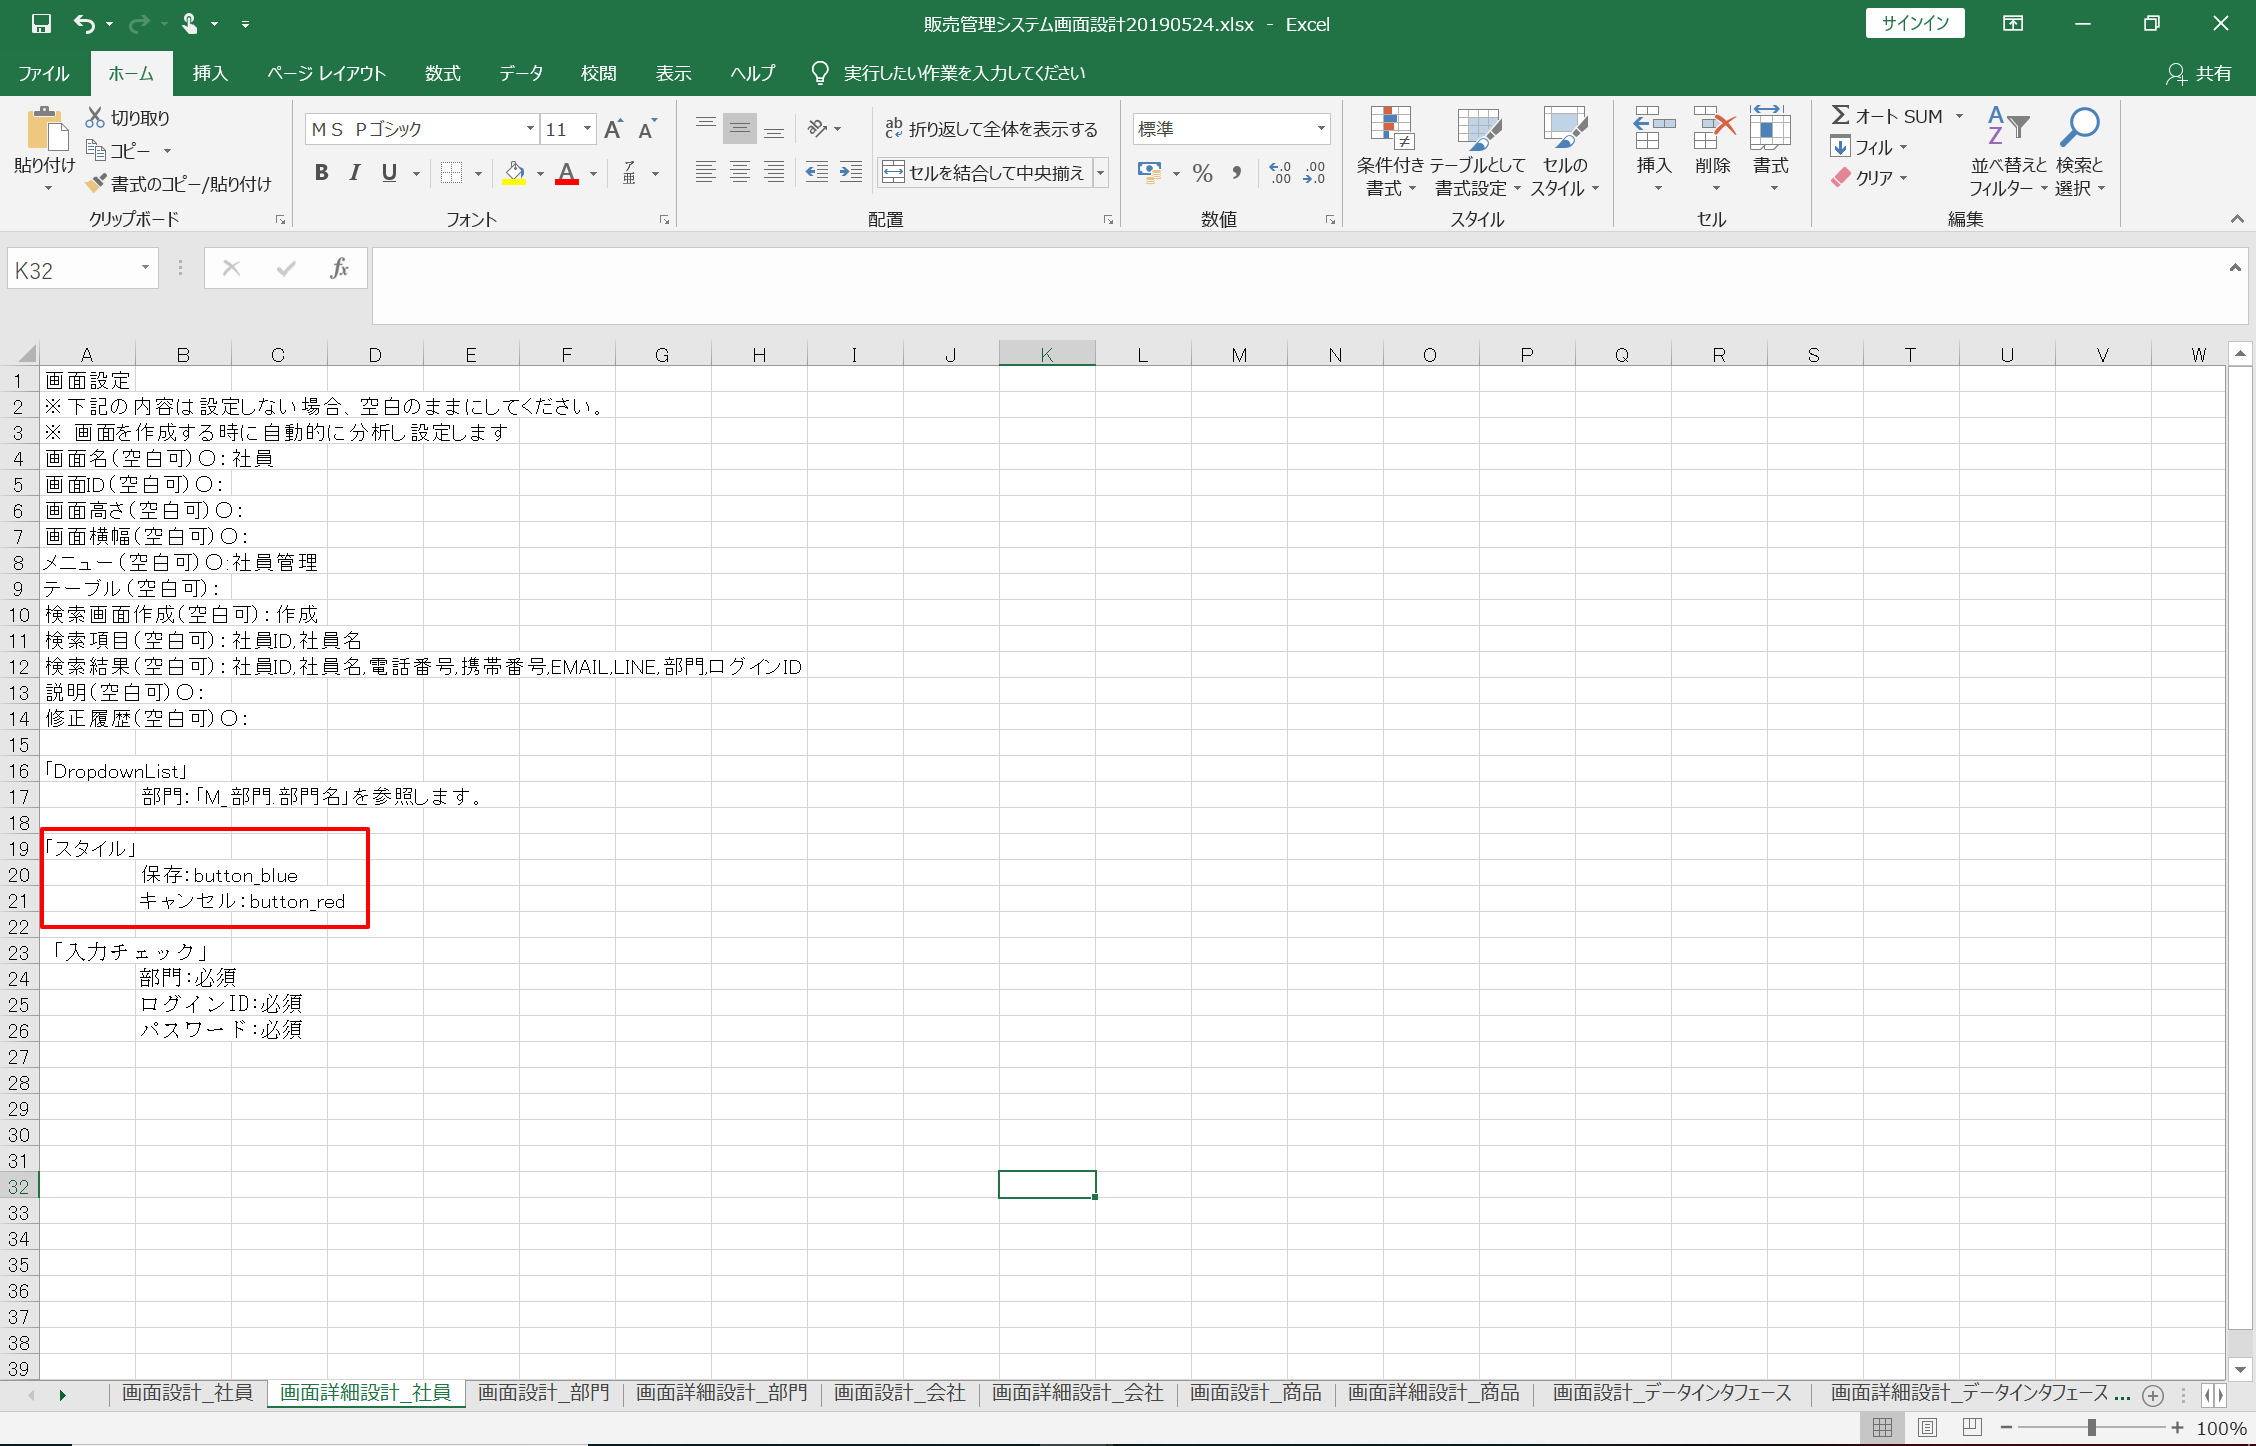Click the zoom slider handle
Image resolution: width=2256 pixels, height=1446 pixels.
2091,1427
